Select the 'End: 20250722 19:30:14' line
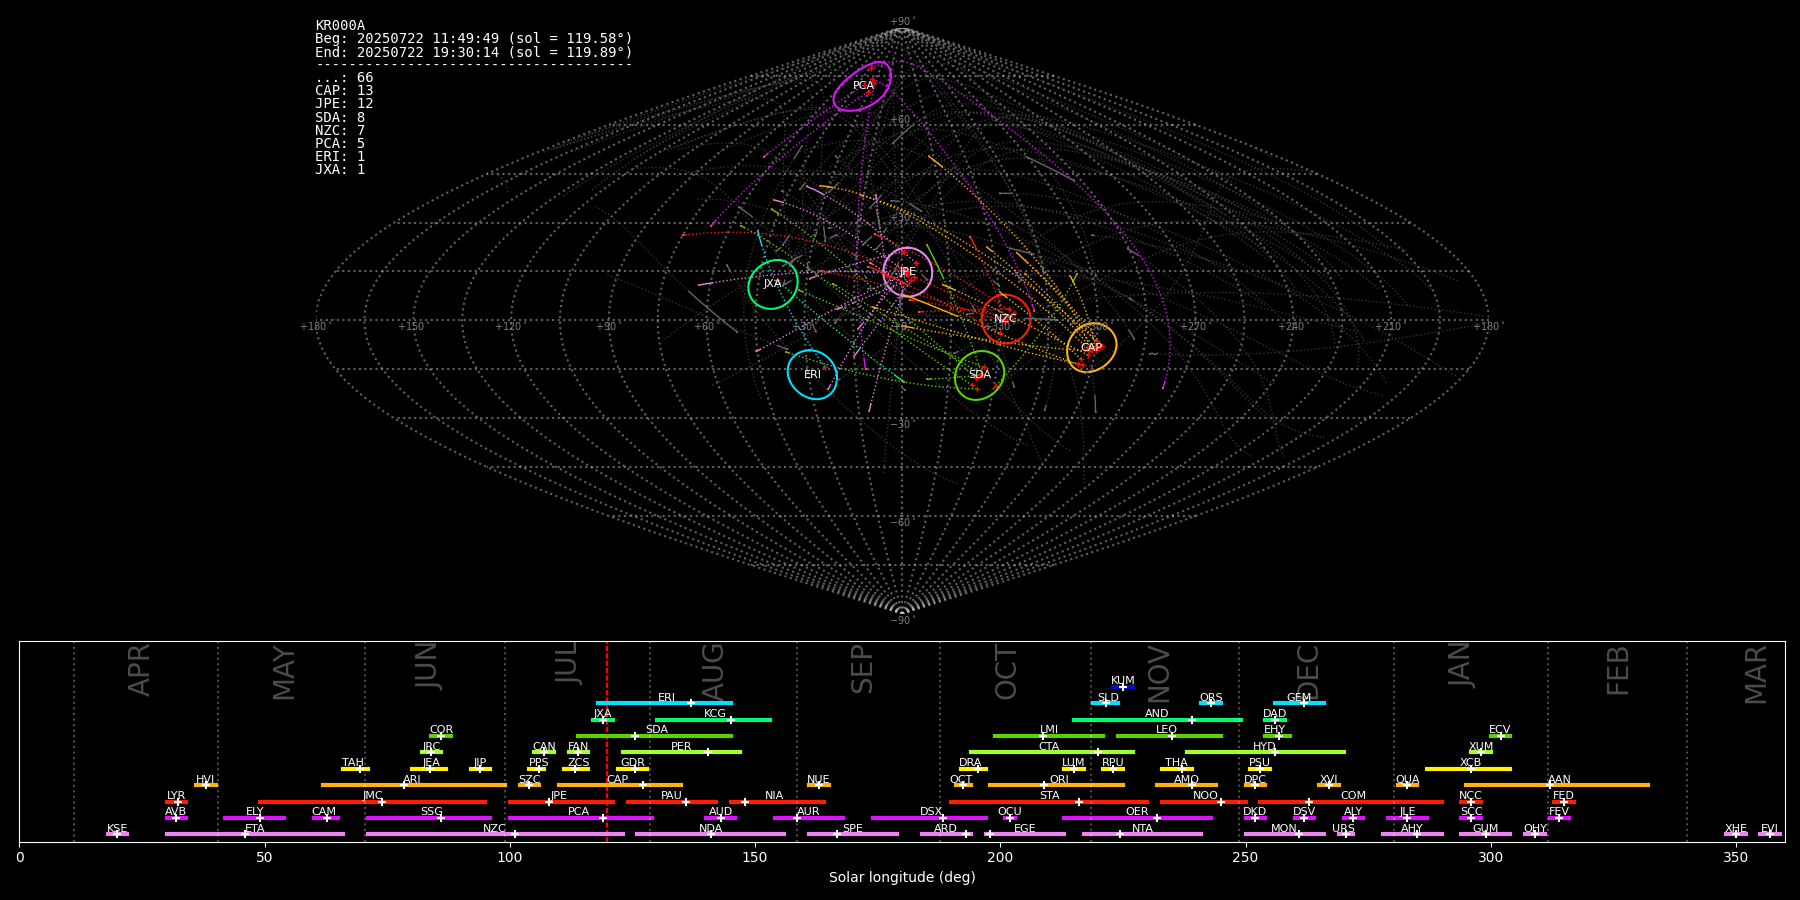Viewport: 1800px width, 900px height. (x=474, y=52)
